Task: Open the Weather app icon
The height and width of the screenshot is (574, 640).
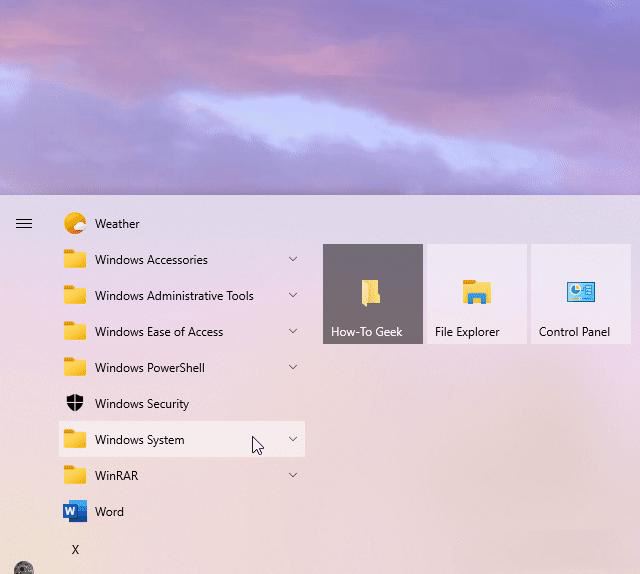Action: (75, 224)
